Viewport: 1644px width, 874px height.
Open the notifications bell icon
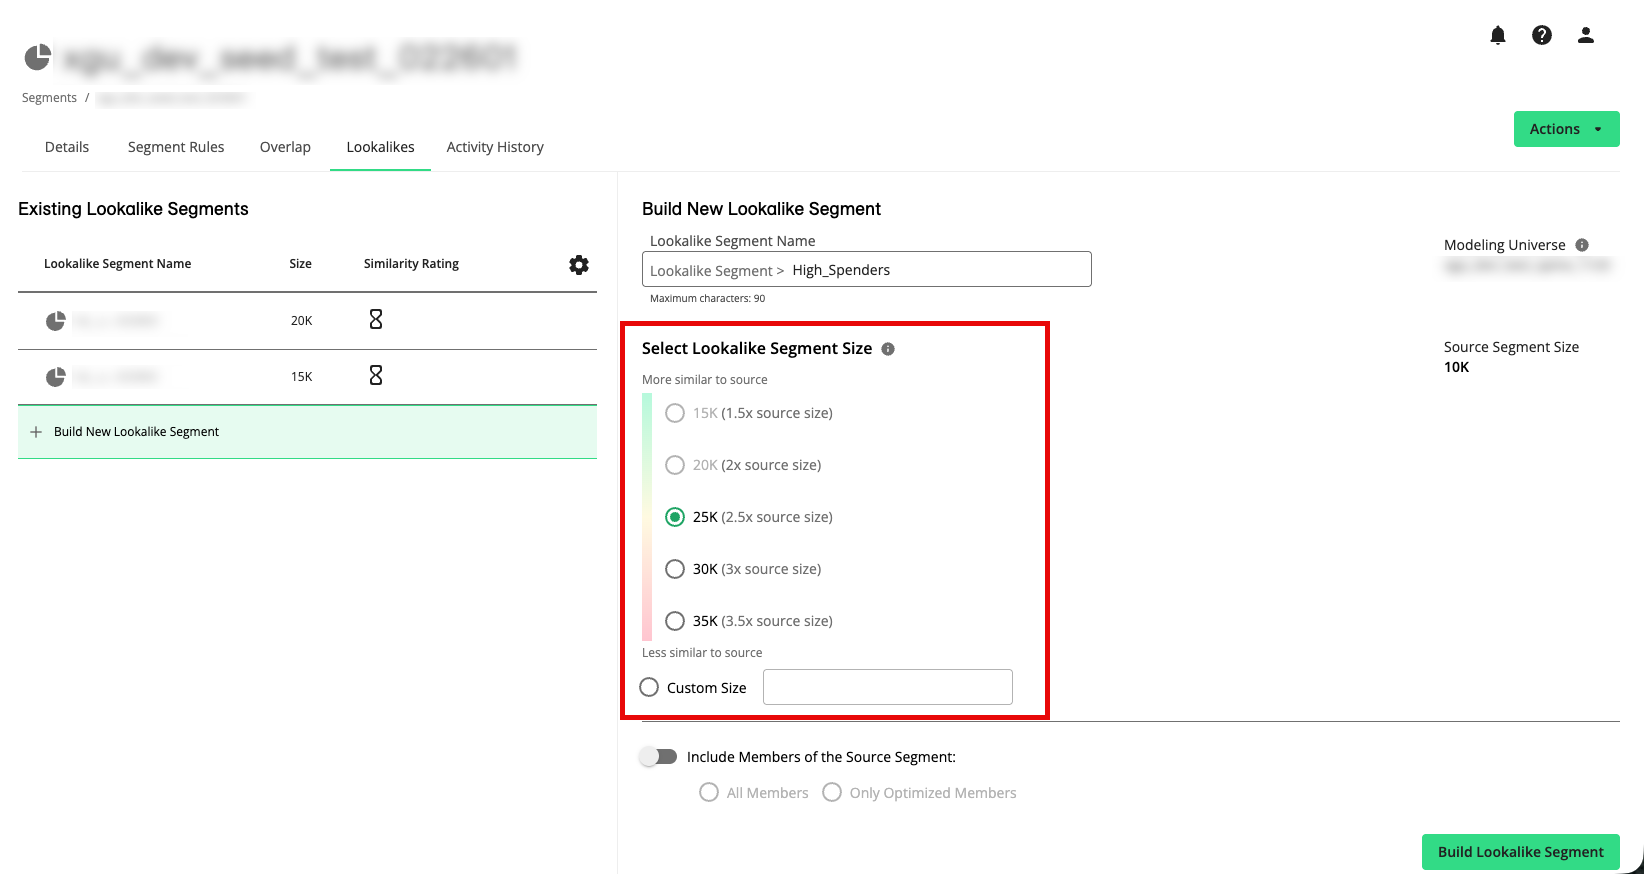point(1497,36)
